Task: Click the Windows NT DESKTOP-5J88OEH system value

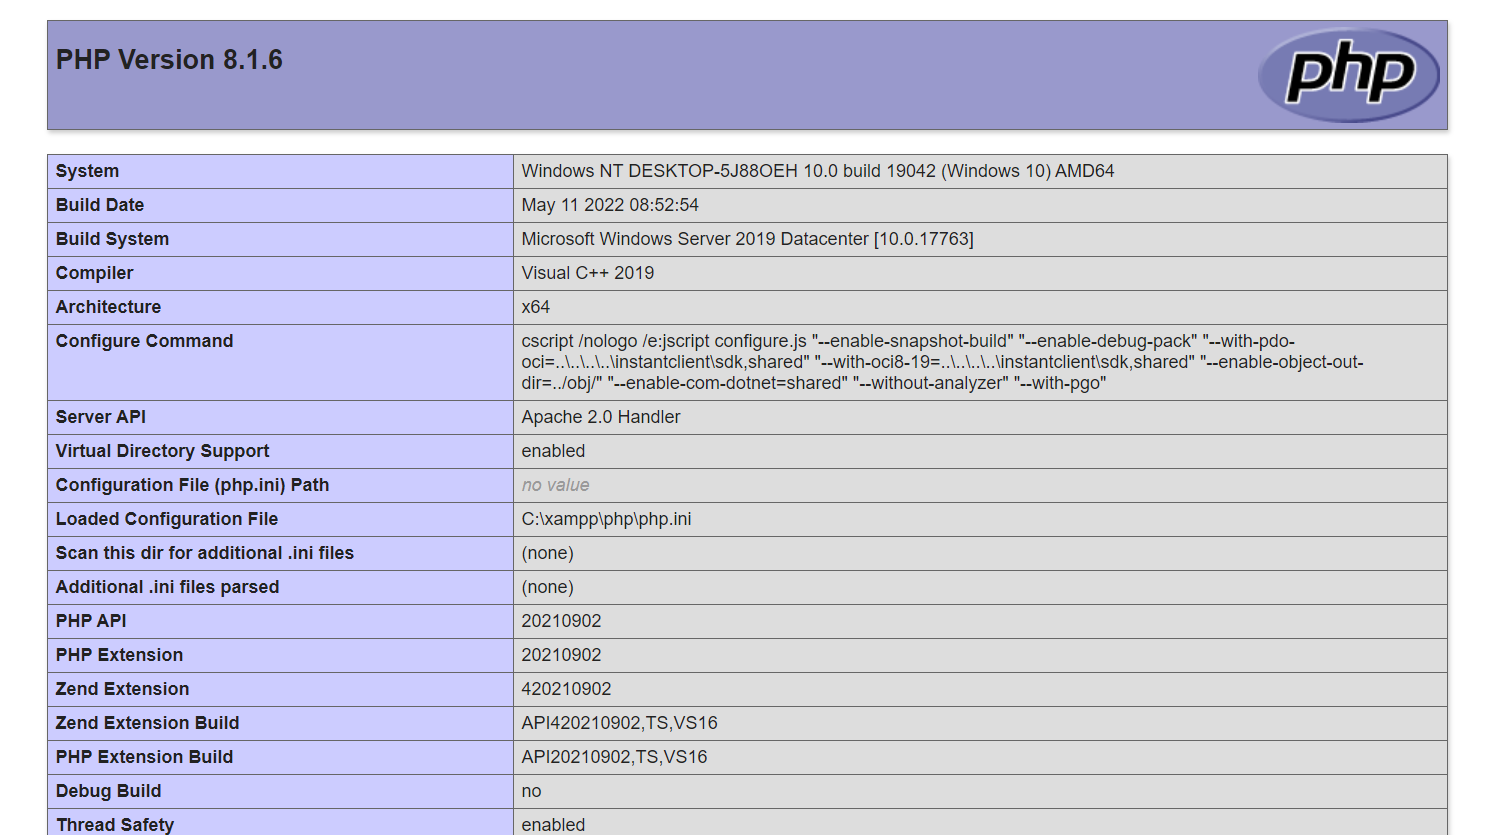Action: coord(817,171)
